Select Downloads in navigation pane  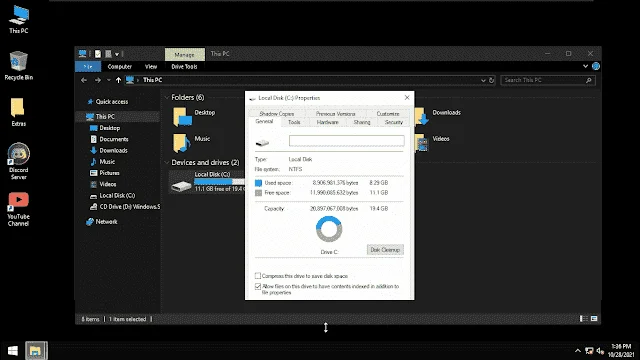(x=109, y=151)
